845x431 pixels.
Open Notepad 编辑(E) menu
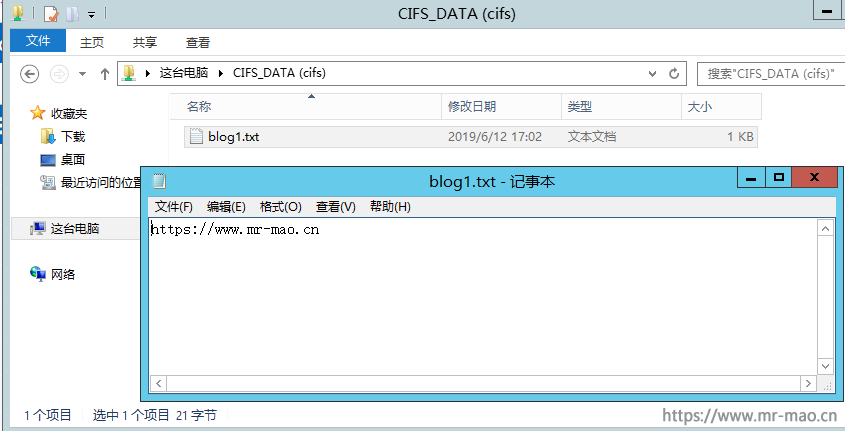(x=226, y=207)
